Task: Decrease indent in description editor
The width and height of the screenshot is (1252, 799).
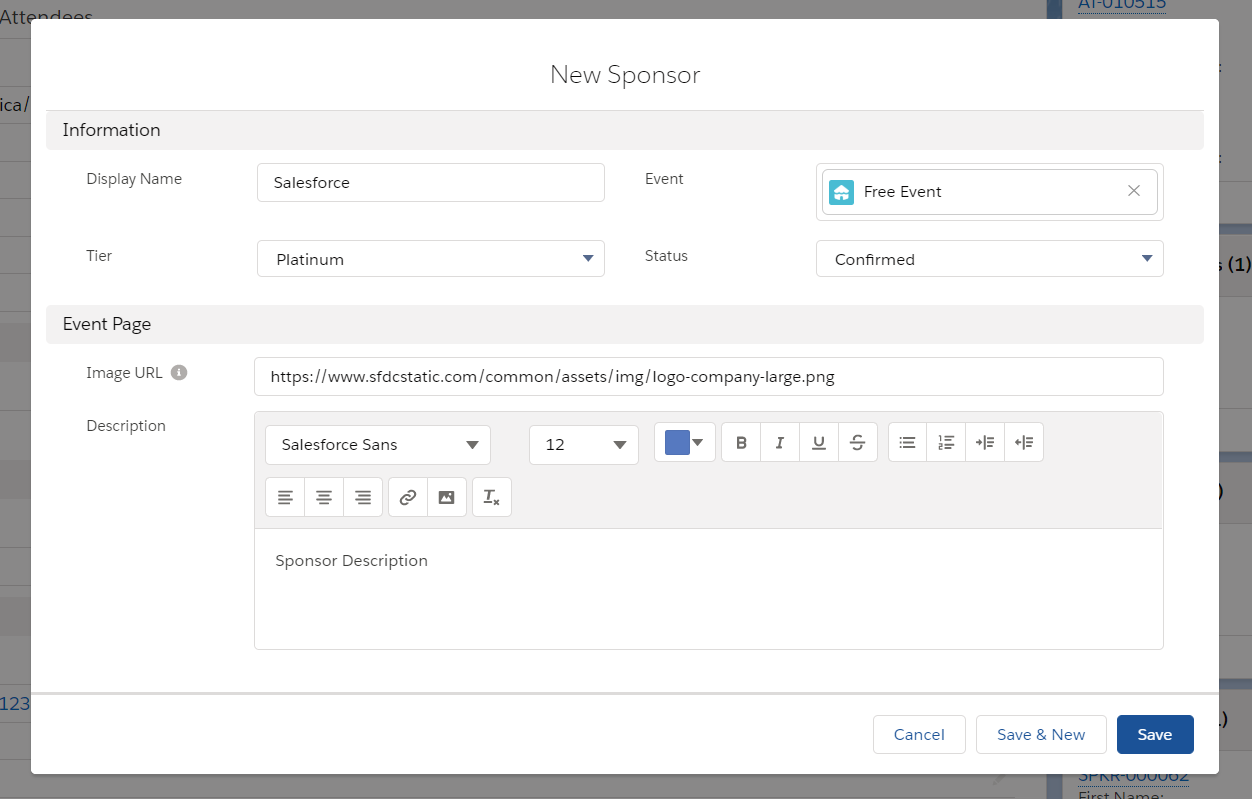Action: click(x=1024, y=443)
